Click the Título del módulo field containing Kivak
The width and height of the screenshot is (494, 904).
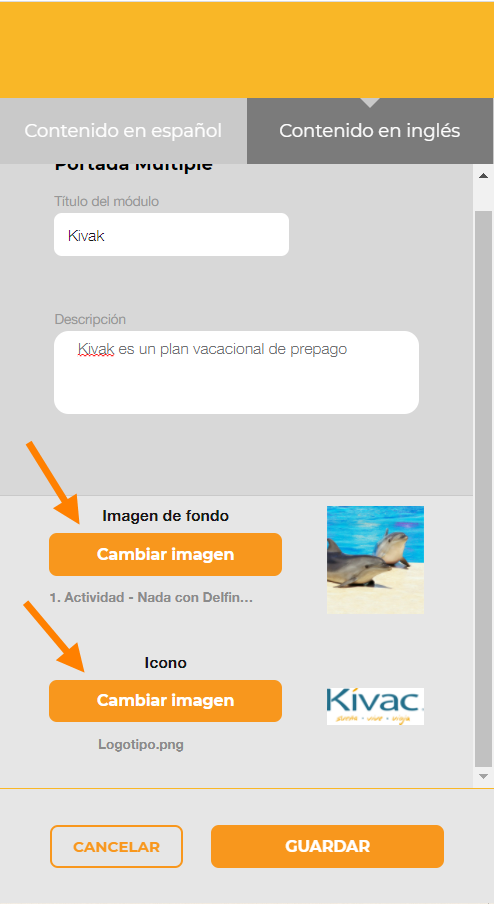coord(171,235)
